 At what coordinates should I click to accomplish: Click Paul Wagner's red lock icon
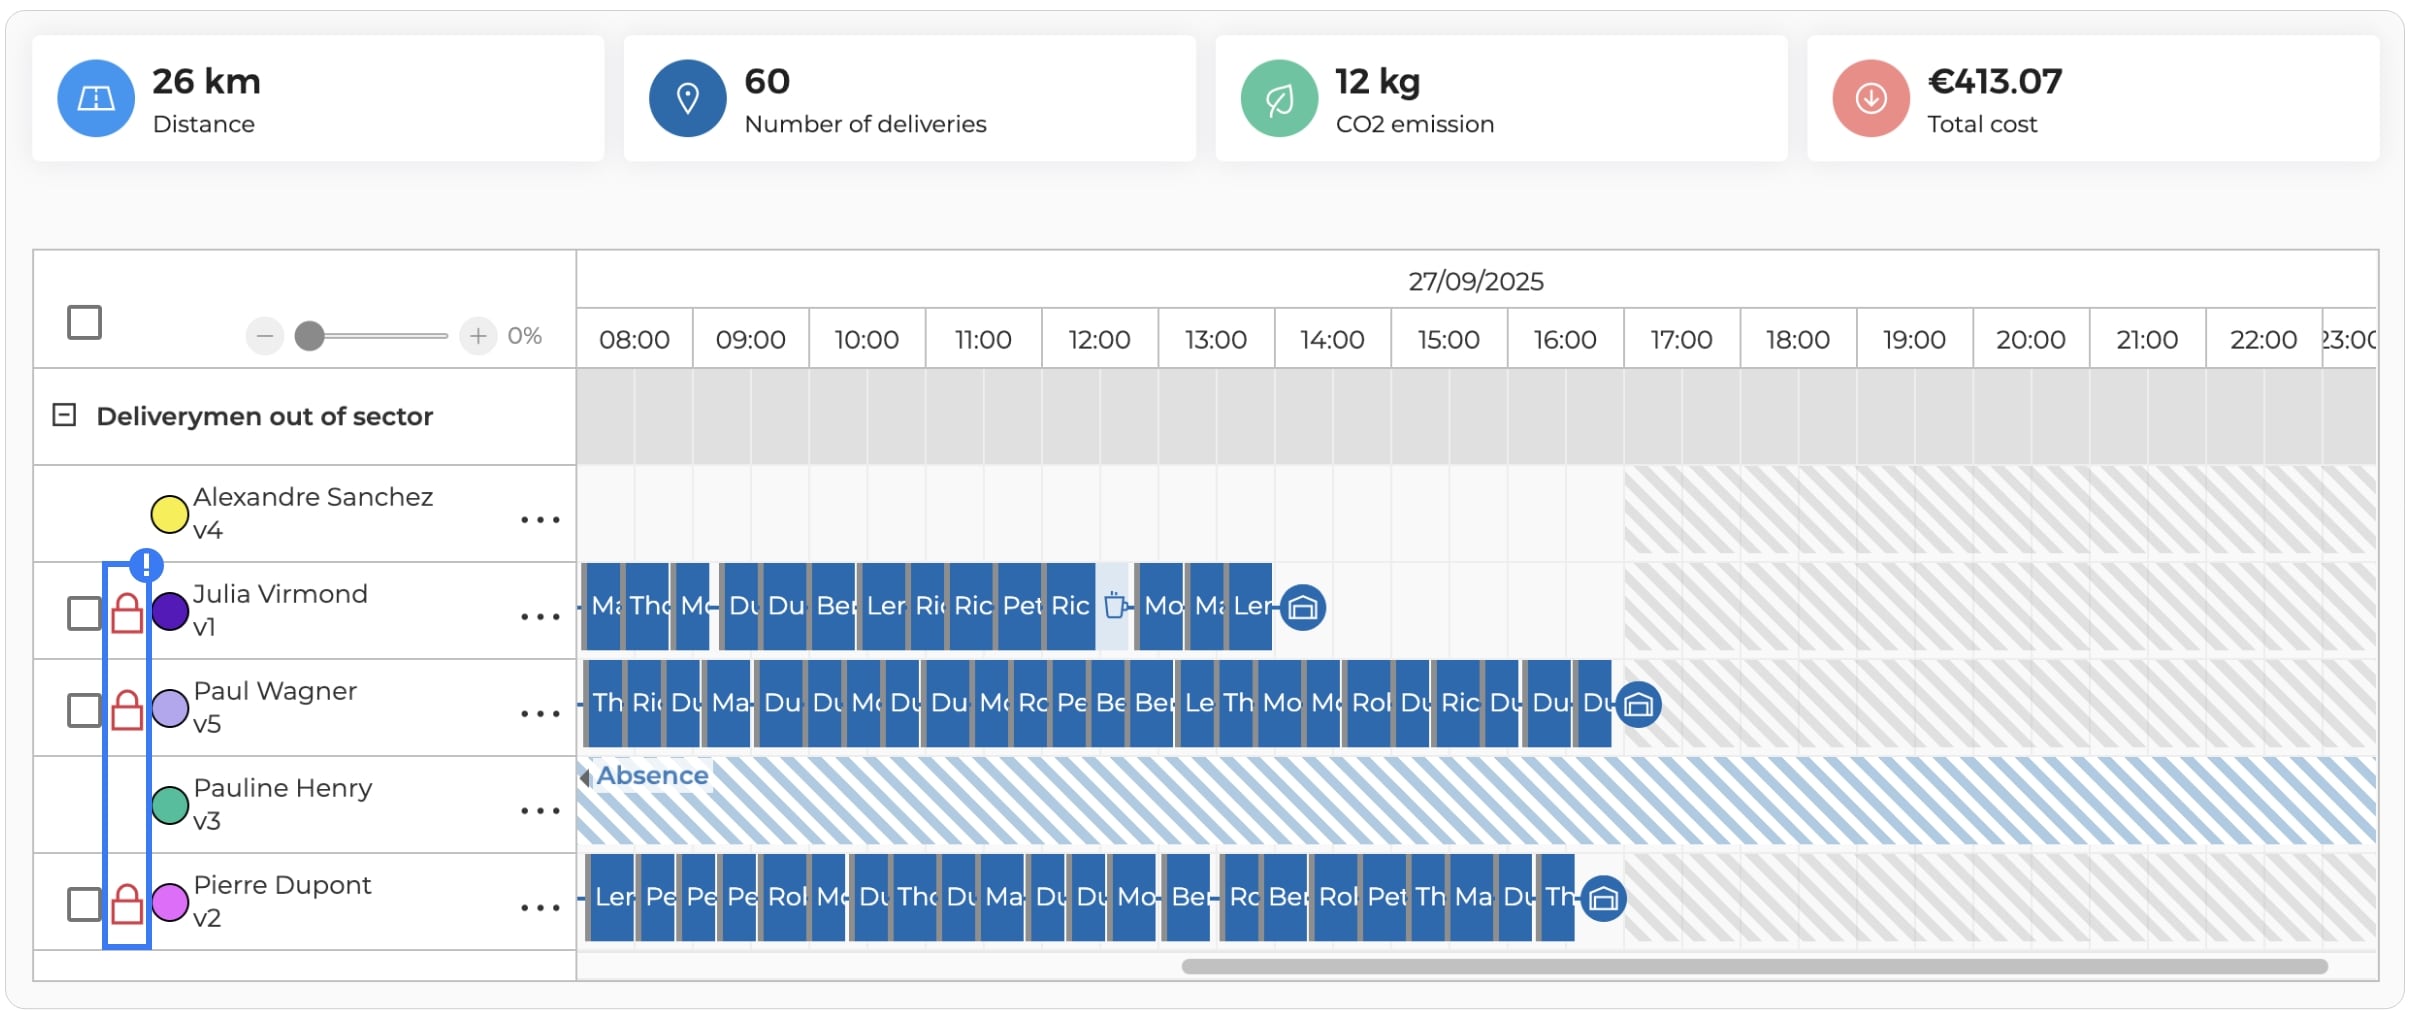tap(126, 710)
